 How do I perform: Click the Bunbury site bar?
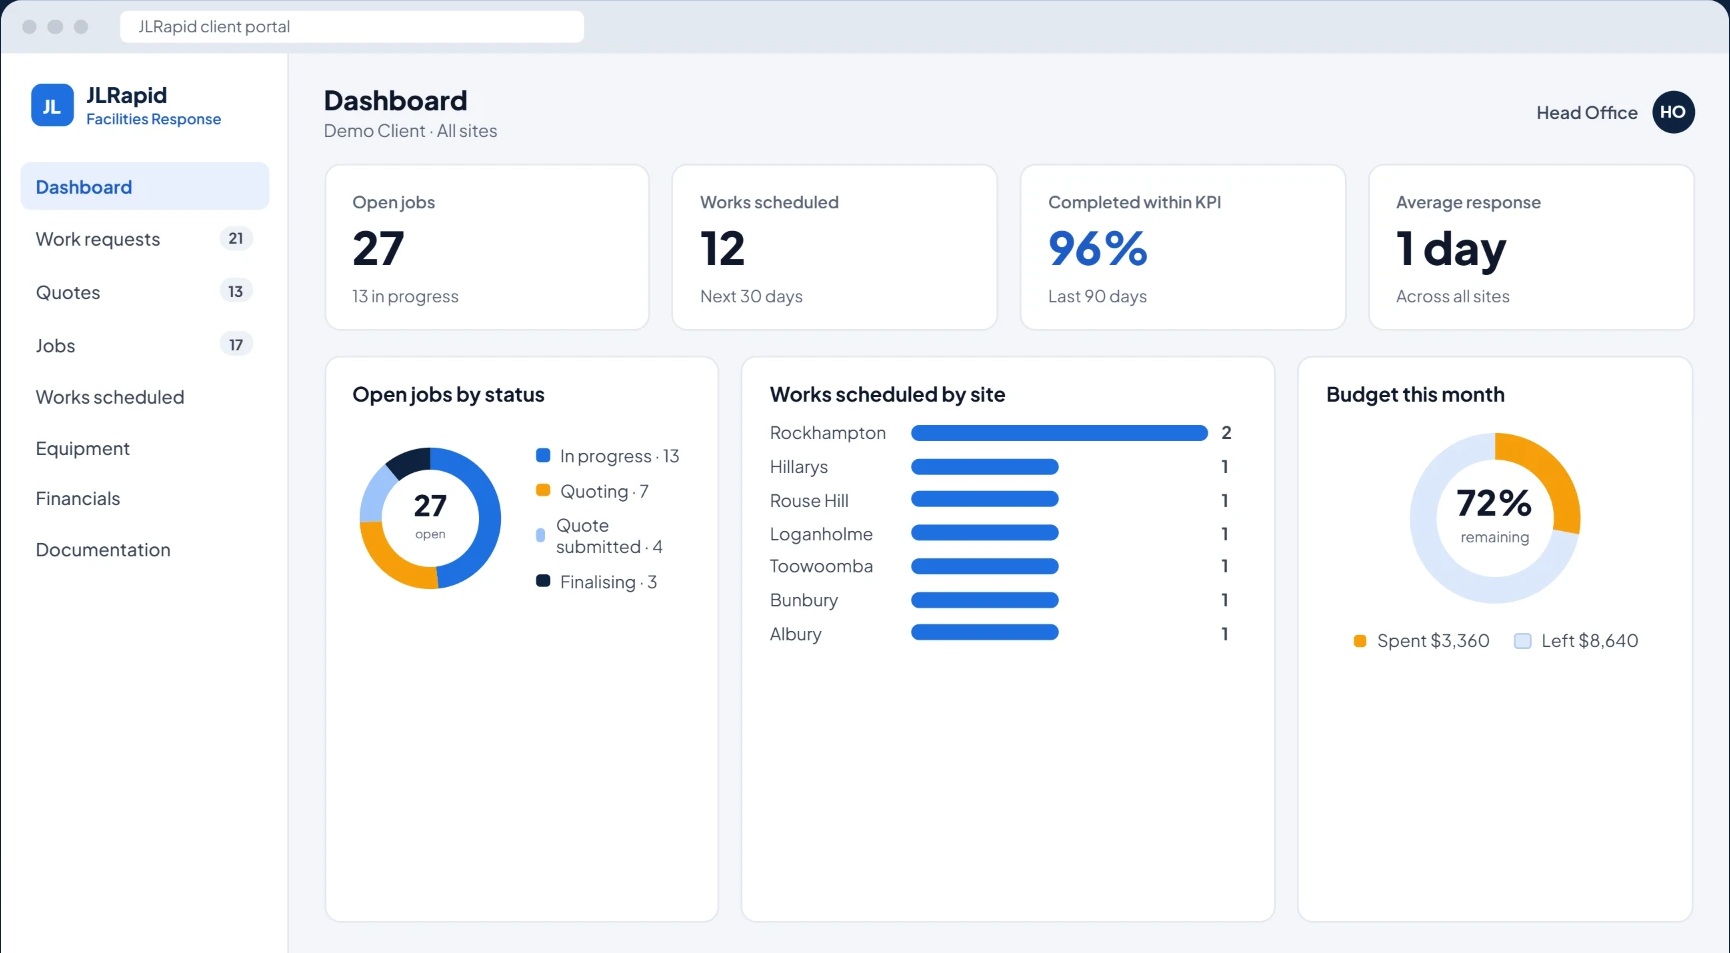(985, 600)
